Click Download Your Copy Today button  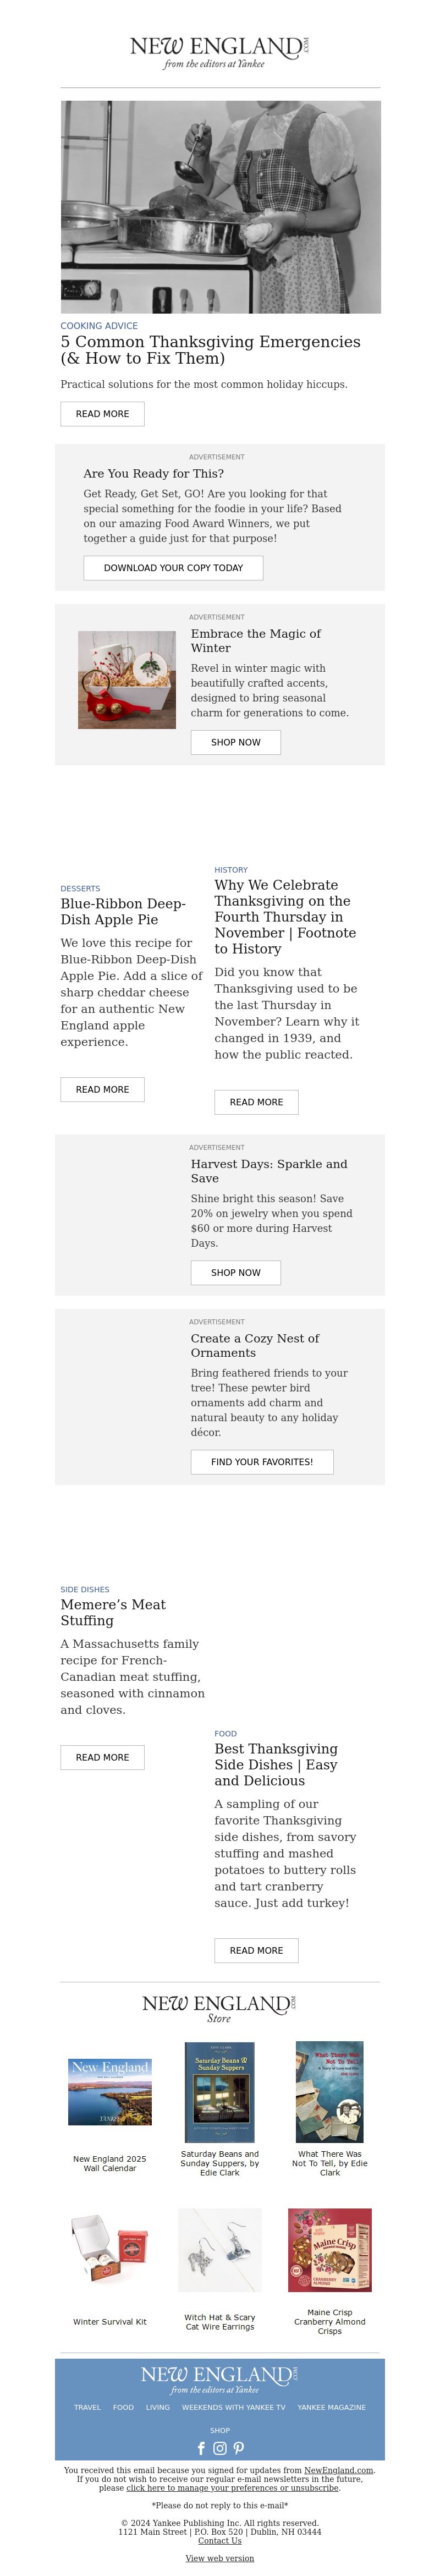pyautogui.click(x=173, y=567)
